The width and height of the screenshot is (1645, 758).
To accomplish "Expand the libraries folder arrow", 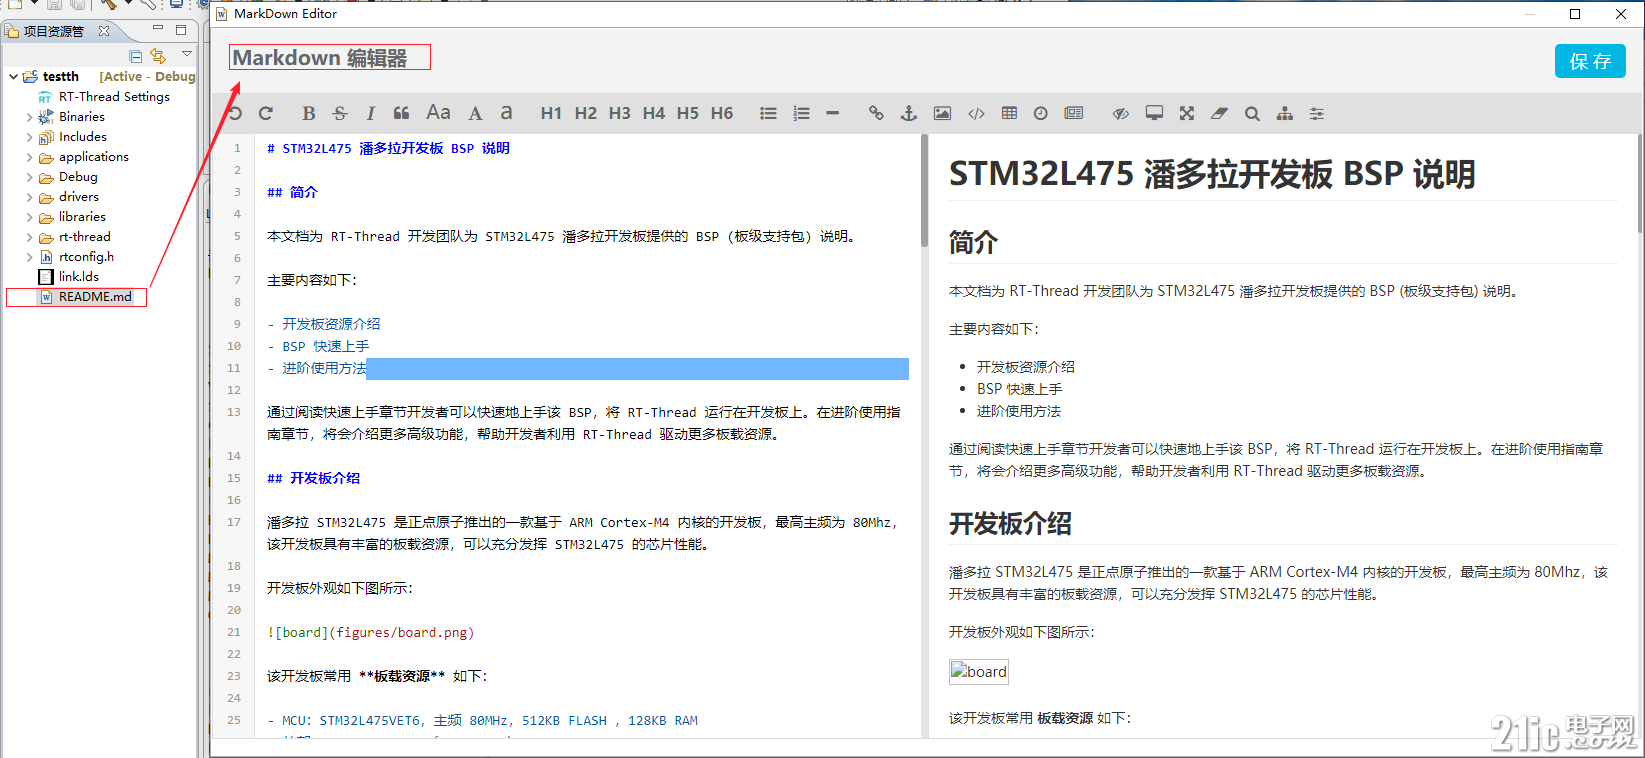I will coord(29,217).
